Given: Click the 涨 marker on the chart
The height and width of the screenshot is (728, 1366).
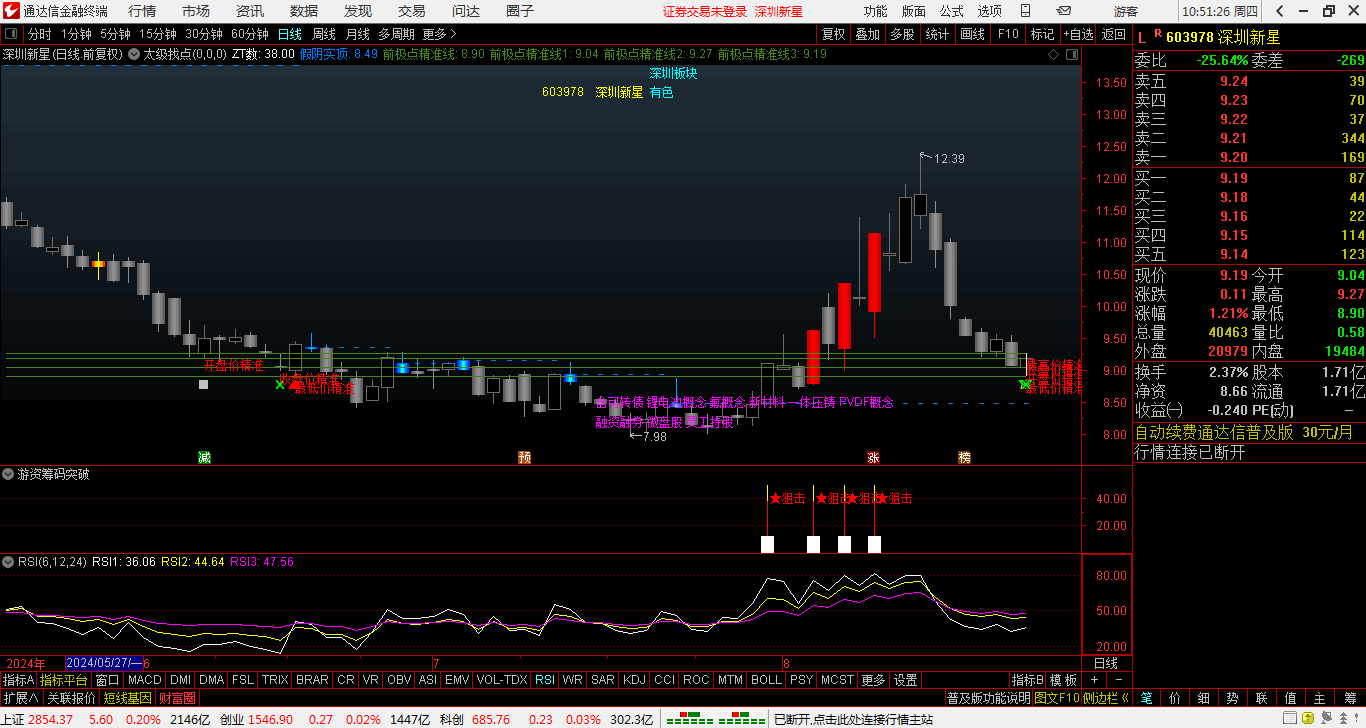Looking at the screenshot, I should point(873,458).
